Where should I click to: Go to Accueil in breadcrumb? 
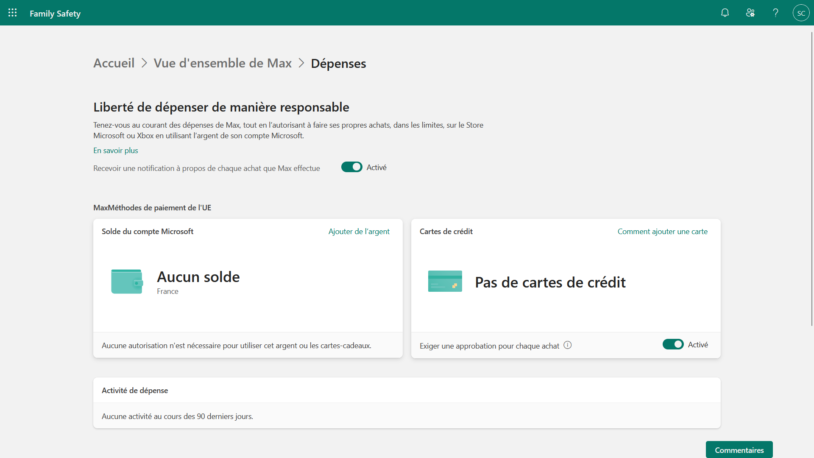pyautogui.click(x=114, y=63)
